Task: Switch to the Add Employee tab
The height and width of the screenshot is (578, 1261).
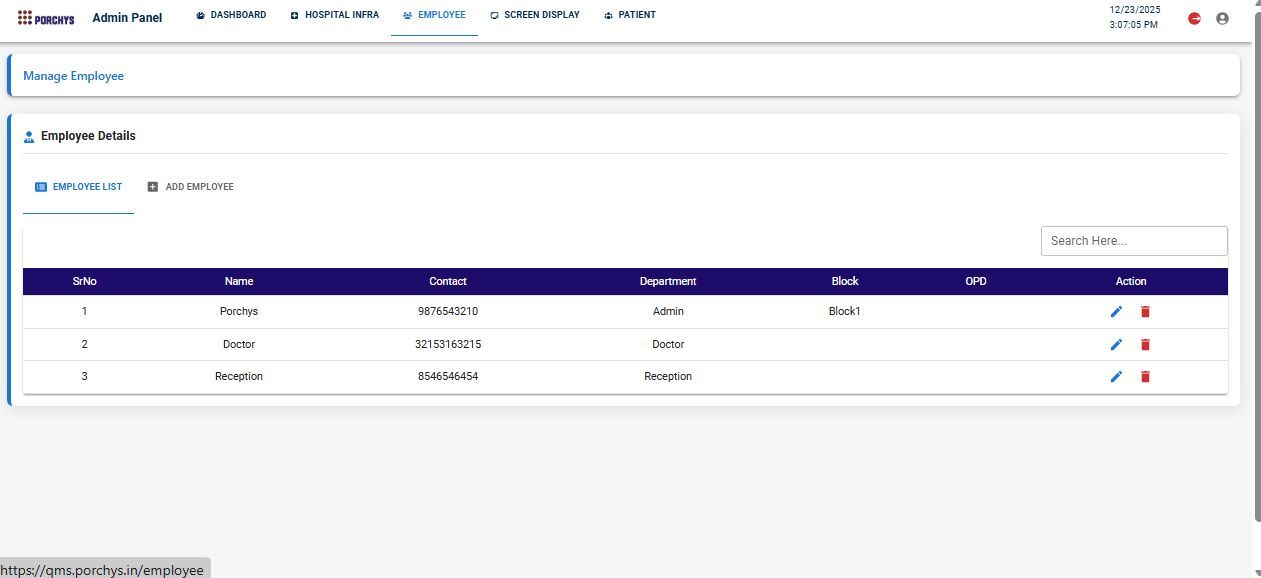Action: coord(190,187)
